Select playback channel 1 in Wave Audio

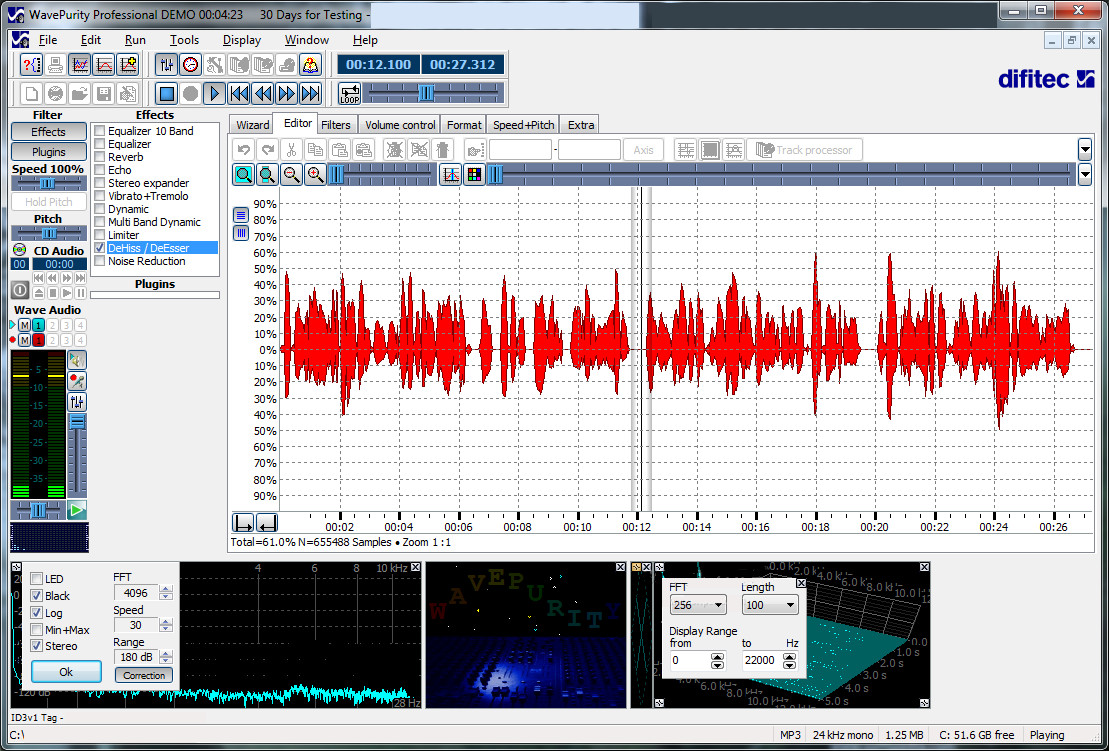(38, 325)
